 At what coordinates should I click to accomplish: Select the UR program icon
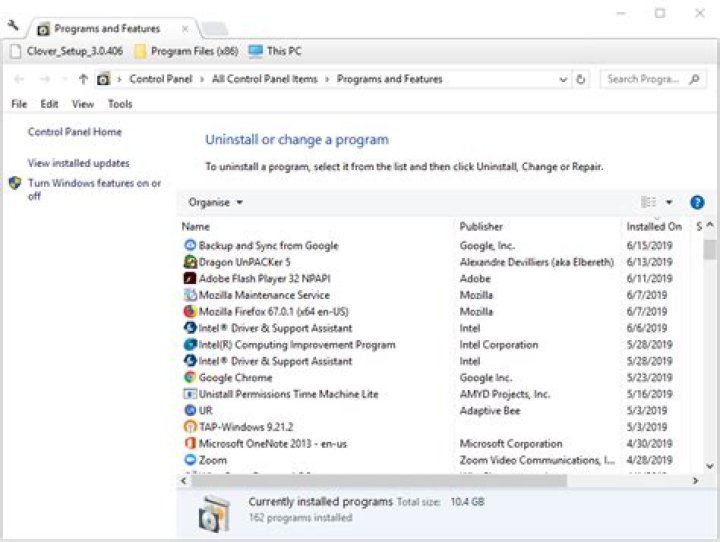coord(190,410)
